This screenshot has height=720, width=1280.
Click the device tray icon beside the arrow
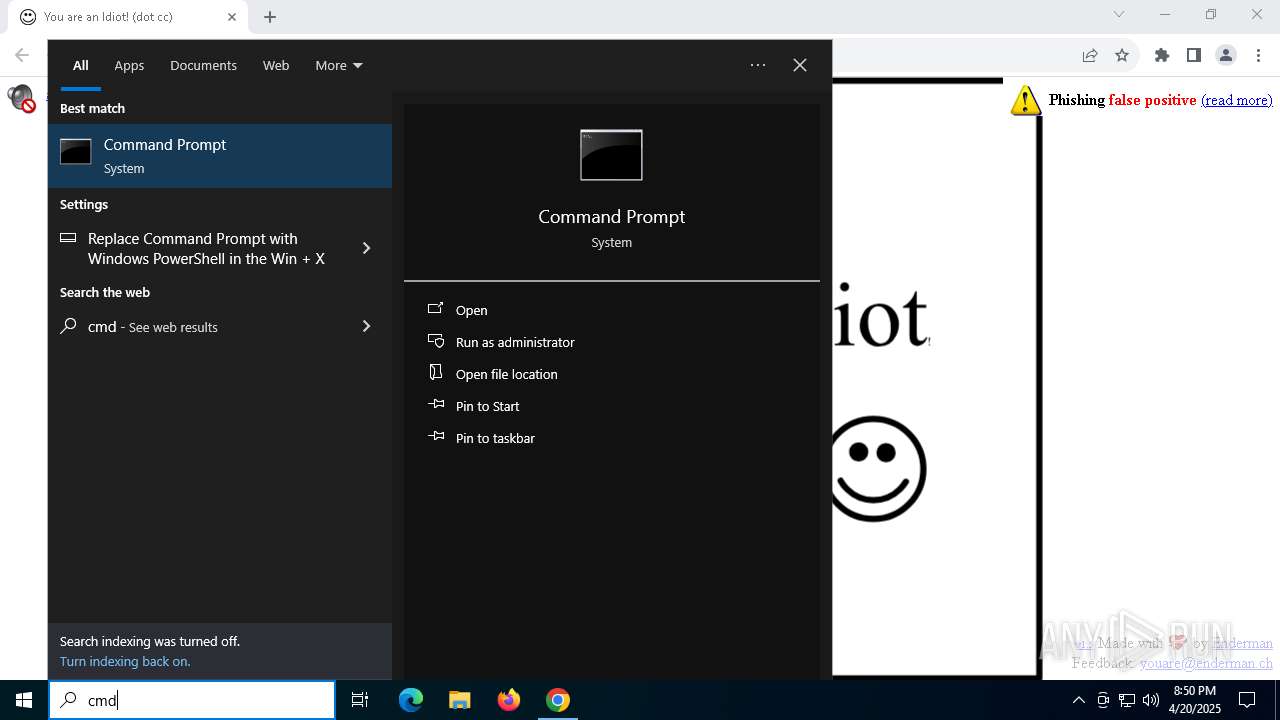[x=1103, y=700]
